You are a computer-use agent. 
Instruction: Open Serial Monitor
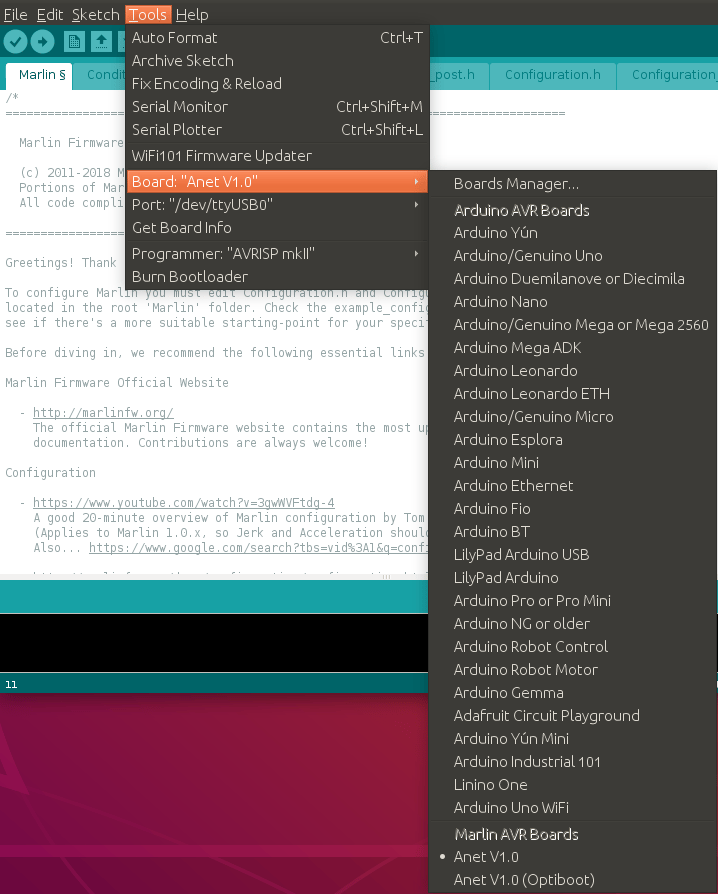(x=277, y=107)
